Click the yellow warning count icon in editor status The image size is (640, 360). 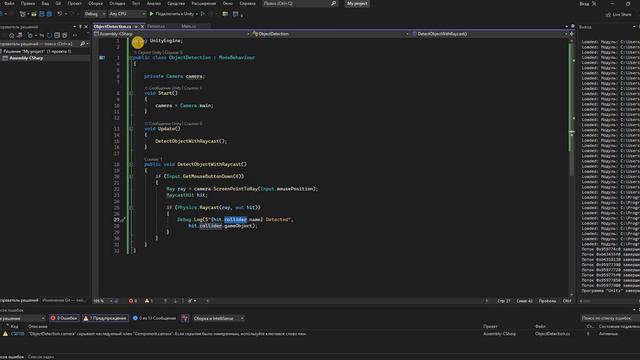[x=147, y=301]
